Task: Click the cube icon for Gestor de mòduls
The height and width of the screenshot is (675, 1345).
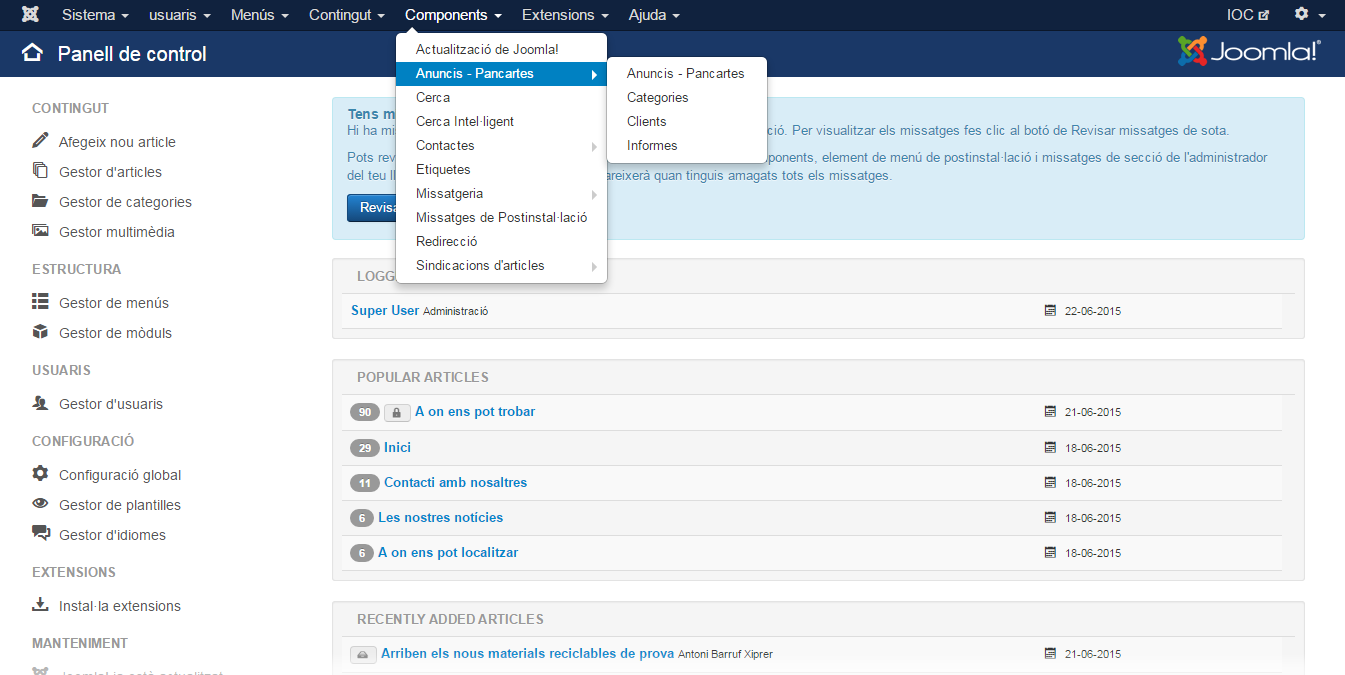Action: [x=40, y=332]
